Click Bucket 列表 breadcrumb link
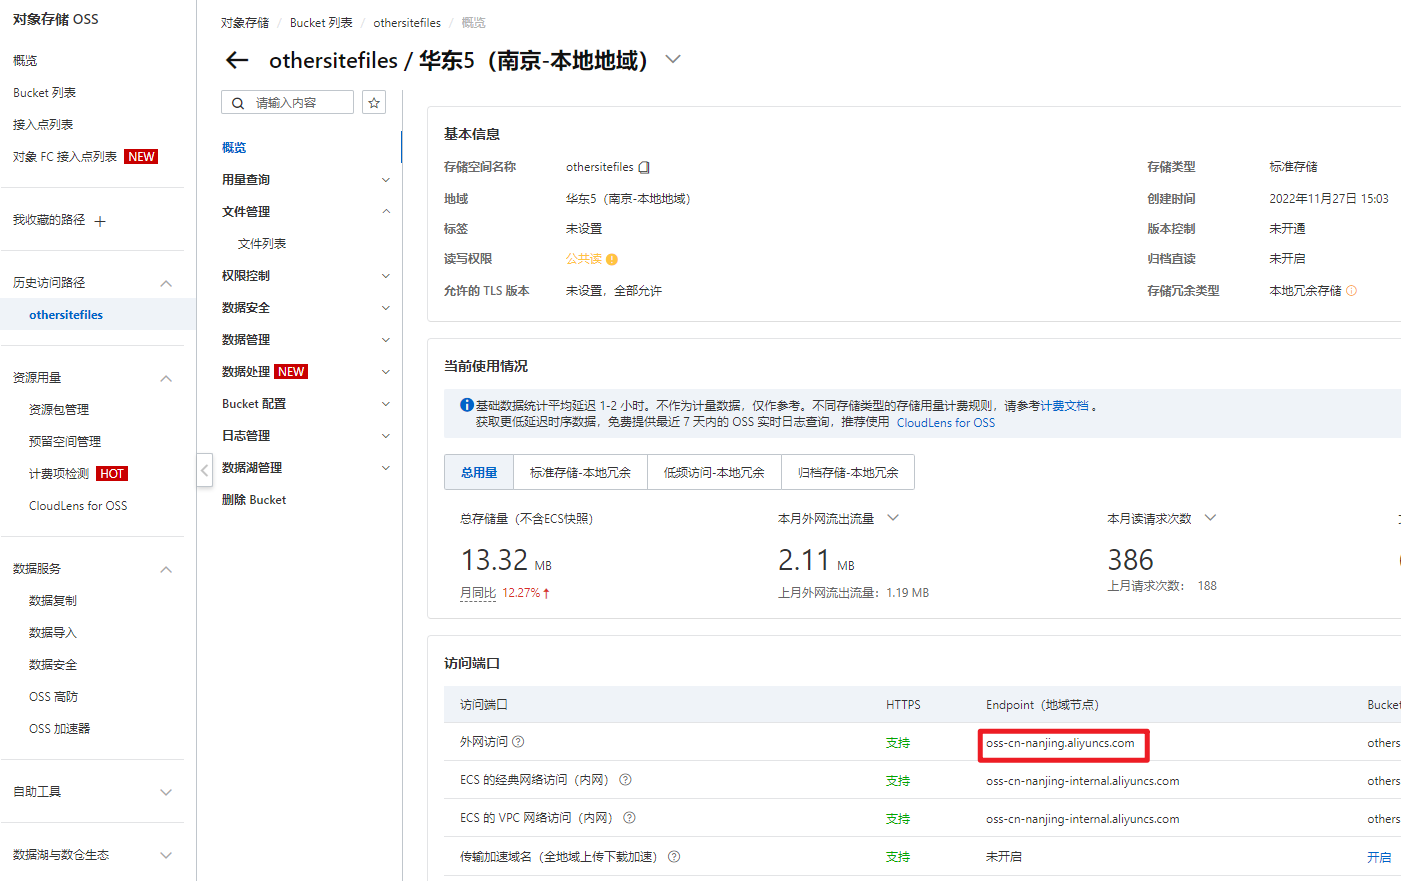Screen dimensions: 1401x881 [x=321, y=23]
